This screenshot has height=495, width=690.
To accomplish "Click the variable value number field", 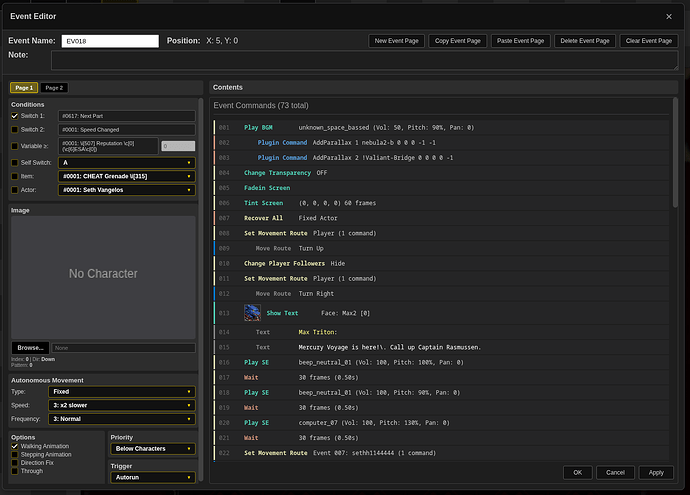I will tap(178, 146).
